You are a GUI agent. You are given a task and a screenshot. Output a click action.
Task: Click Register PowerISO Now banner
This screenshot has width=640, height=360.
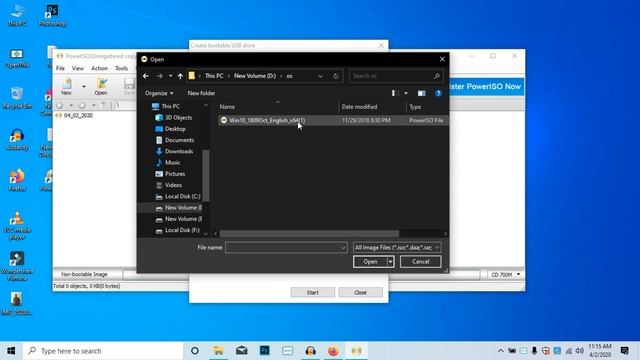click(486, 87)
